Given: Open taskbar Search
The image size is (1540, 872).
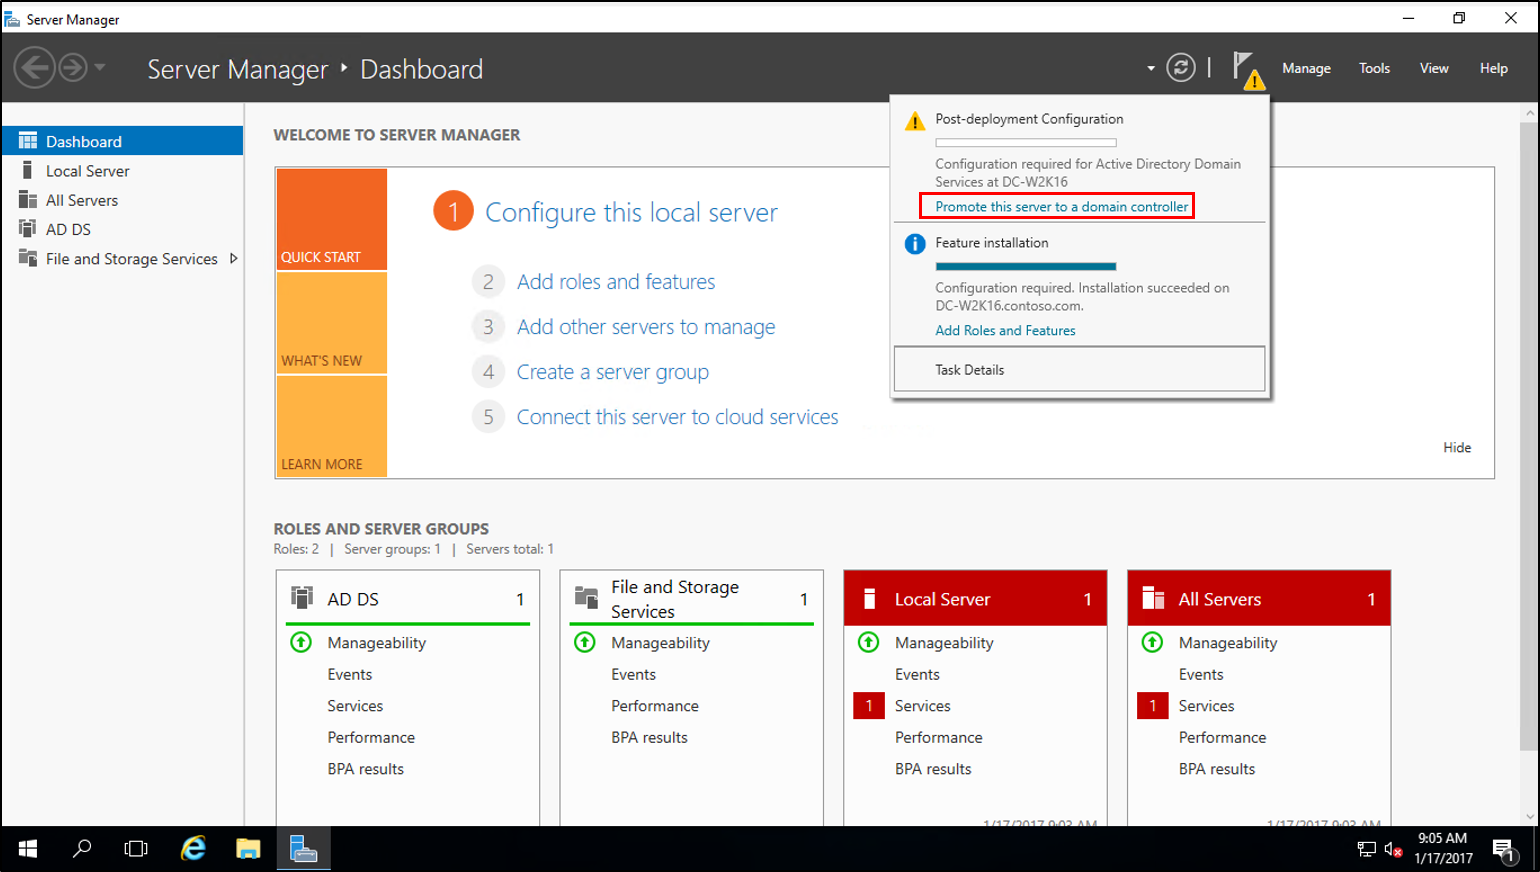Looking at the screenshot, I should [82, 848].
